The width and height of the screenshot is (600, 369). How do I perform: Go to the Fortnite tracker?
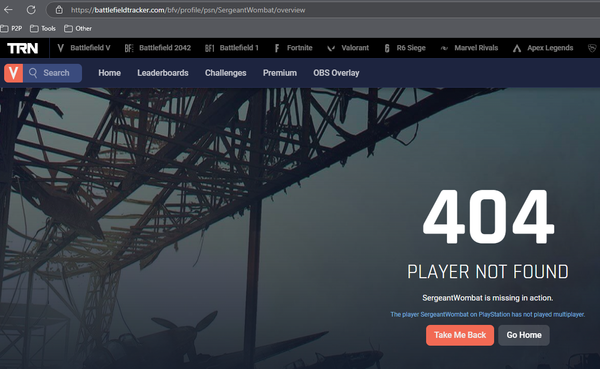click(293, 48)
